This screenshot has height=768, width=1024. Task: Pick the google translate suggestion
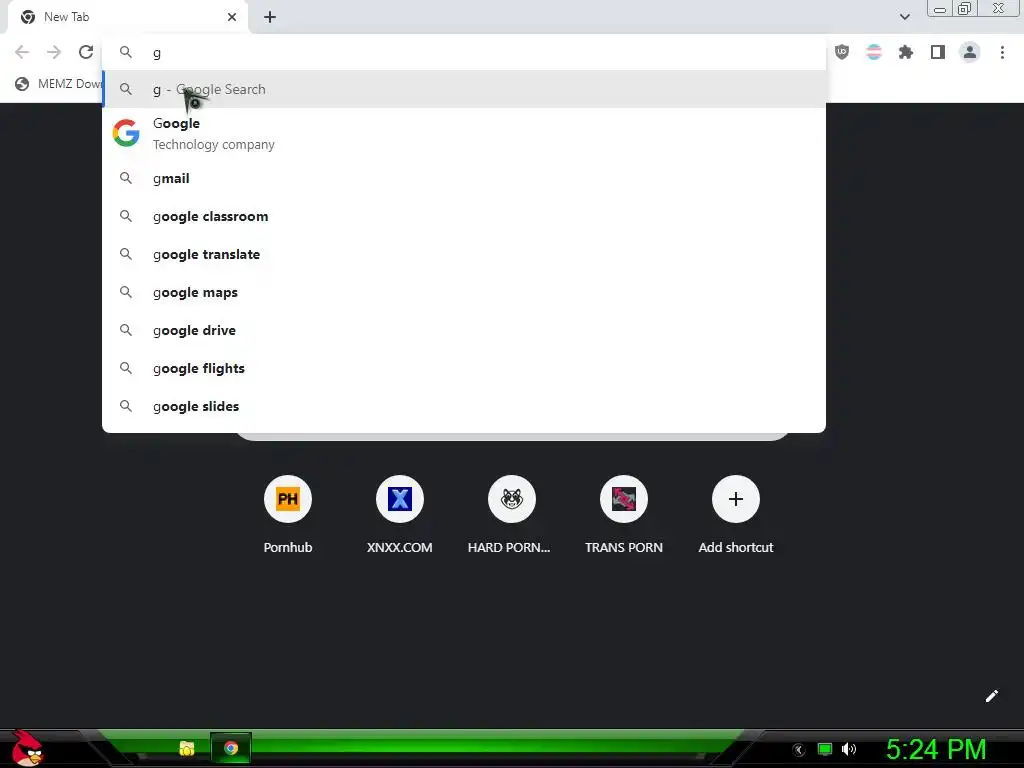pyautogui.click(x=464, y=254)
